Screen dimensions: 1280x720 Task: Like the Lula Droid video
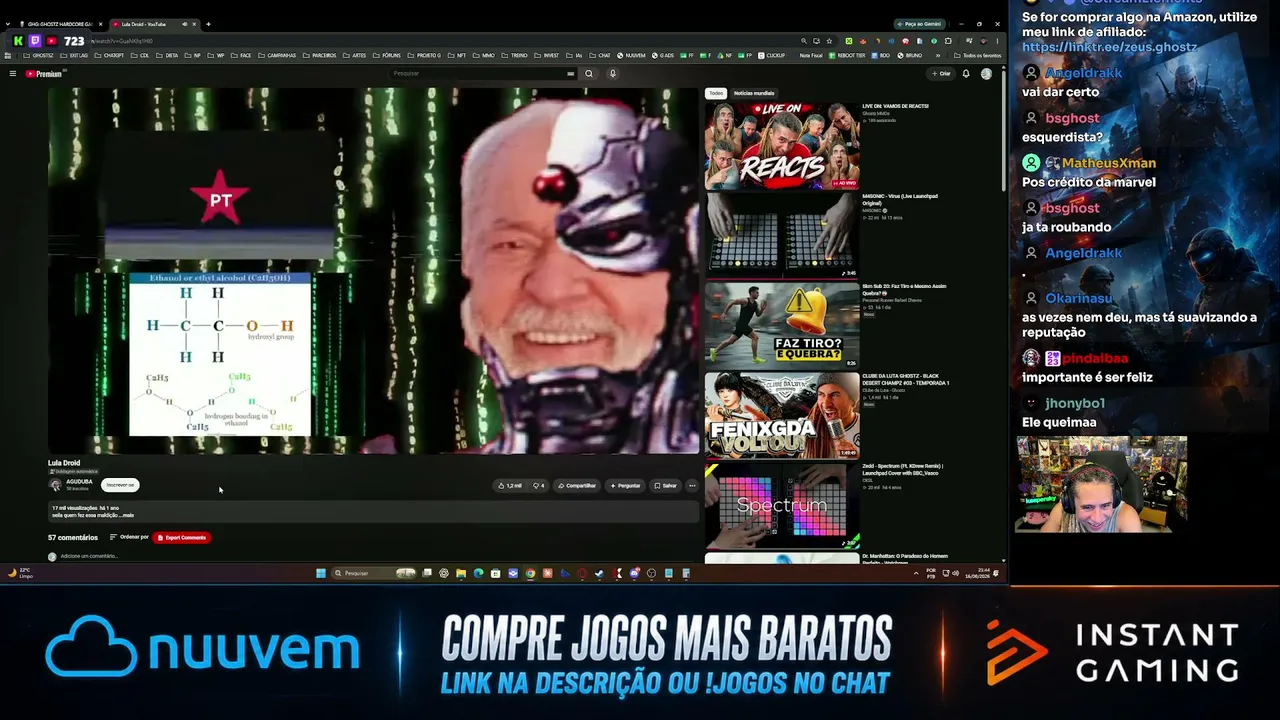pyautogui.click(x=510, y=485)
